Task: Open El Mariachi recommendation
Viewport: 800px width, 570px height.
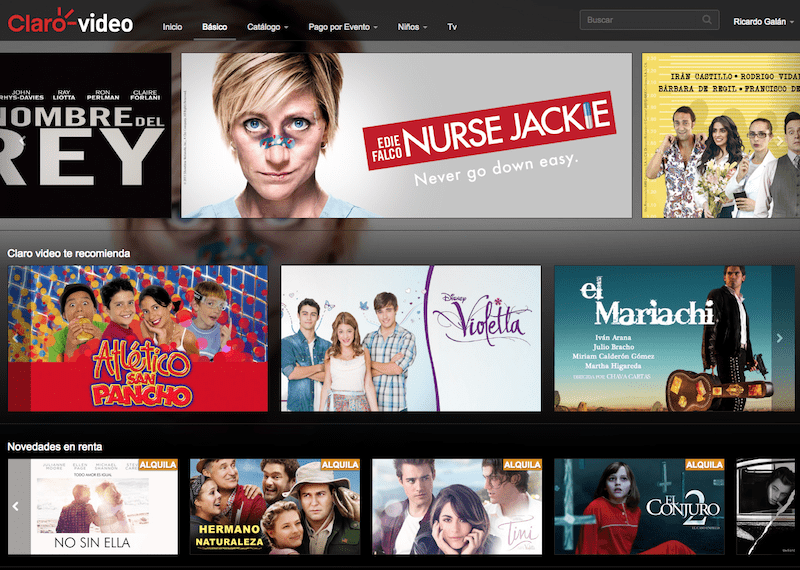Action: pyautogui.click(x=674, y=338)
